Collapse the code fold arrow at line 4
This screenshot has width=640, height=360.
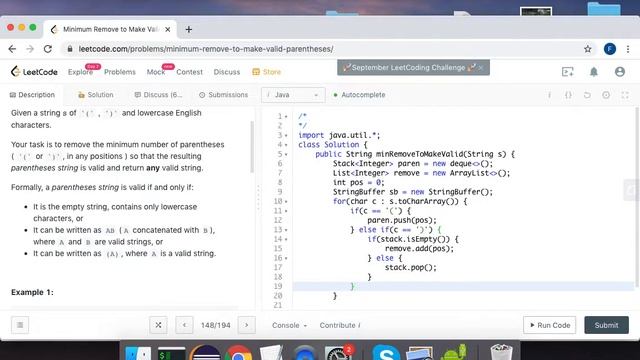coord(286,145)
